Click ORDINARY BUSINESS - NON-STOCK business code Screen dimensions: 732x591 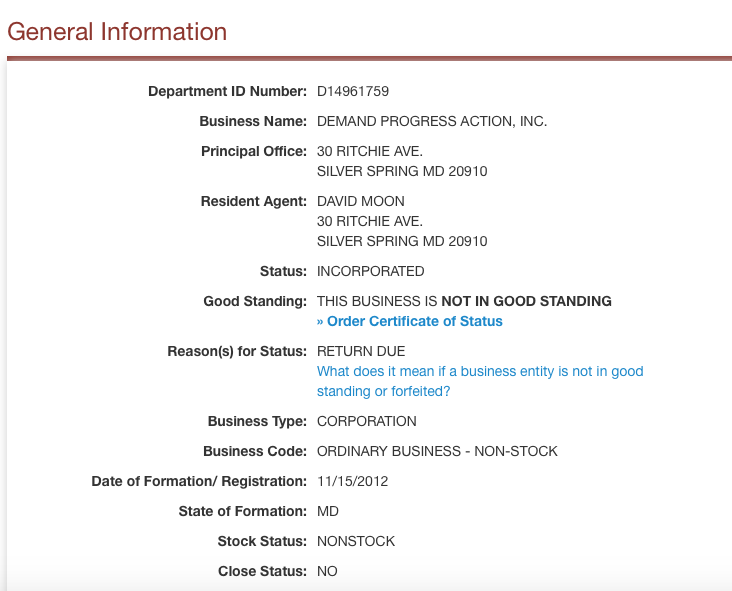click(x=437, y=451)
